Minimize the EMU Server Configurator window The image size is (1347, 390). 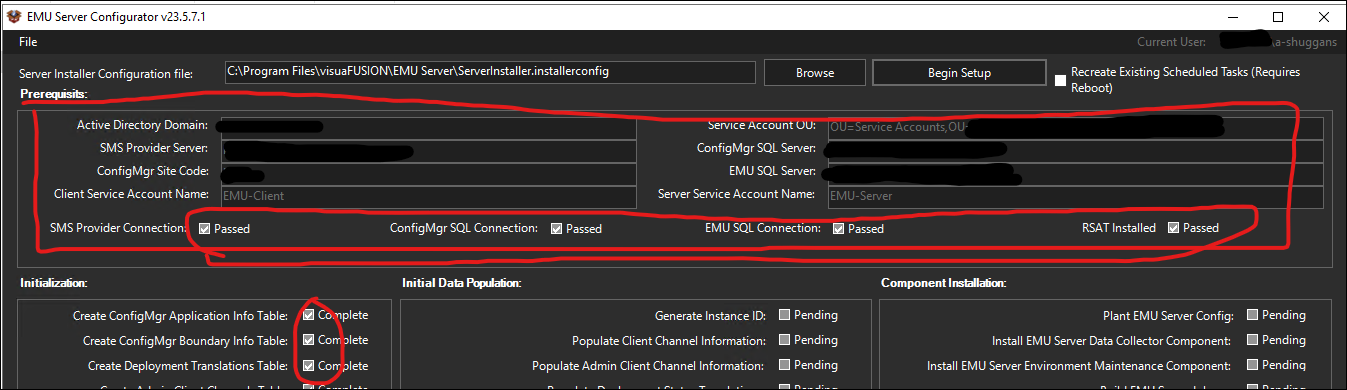(1232, 16)
